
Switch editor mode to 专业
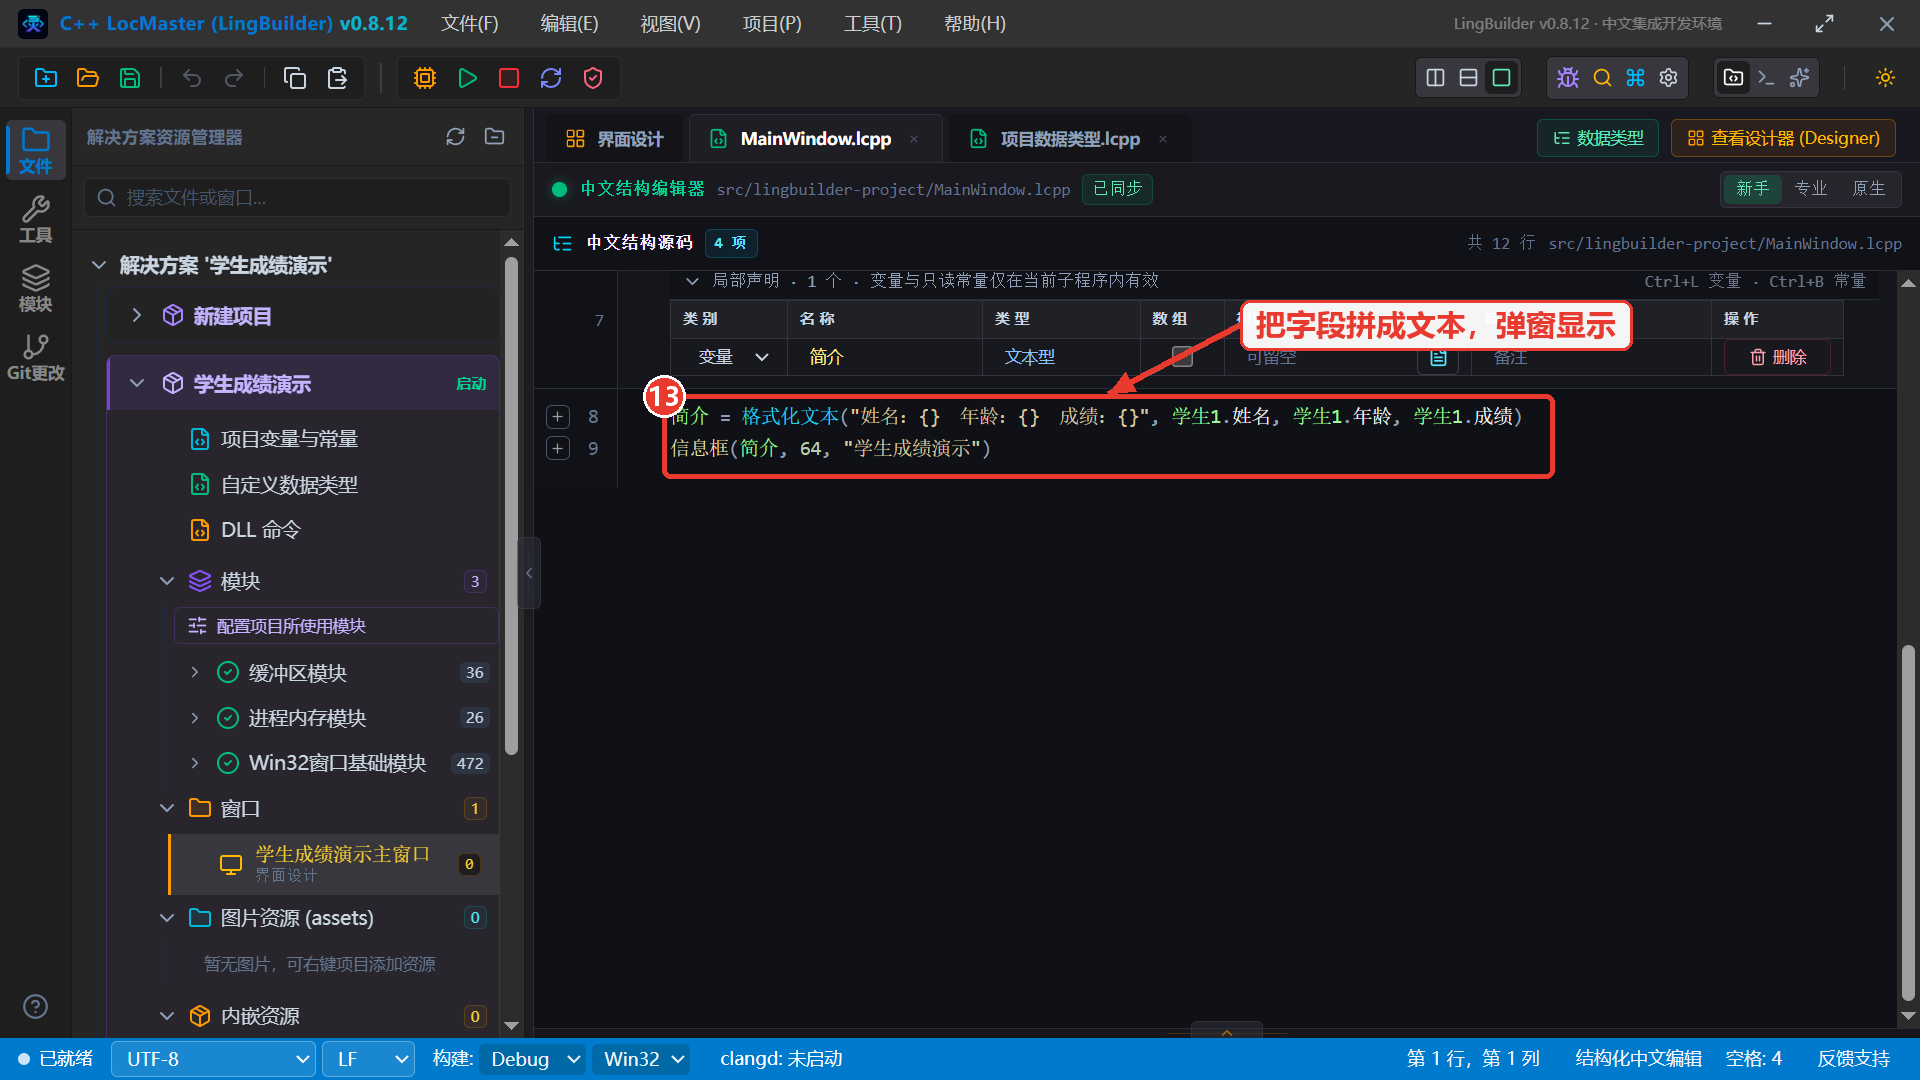(1811, 189)
